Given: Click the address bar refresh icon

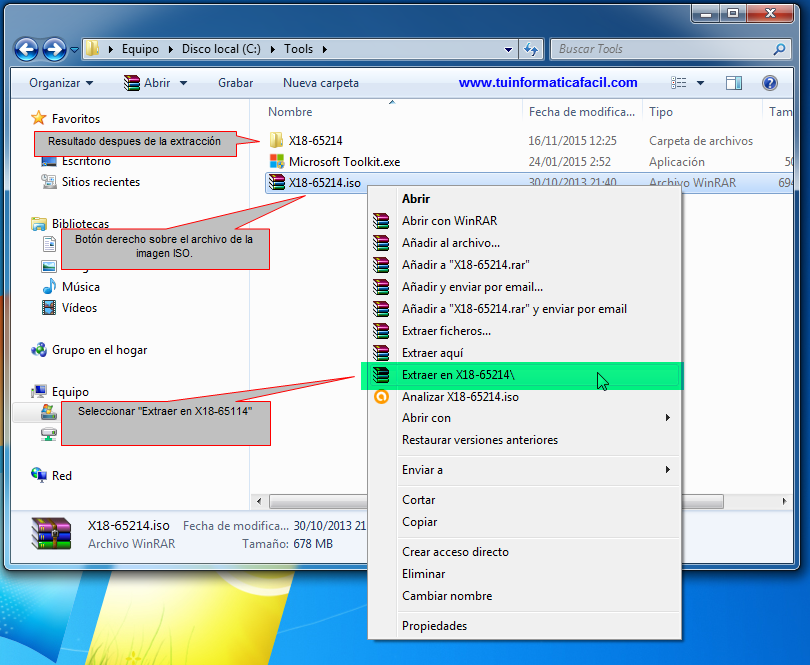Looking at the screenshot, I should [x=531, y=50].
